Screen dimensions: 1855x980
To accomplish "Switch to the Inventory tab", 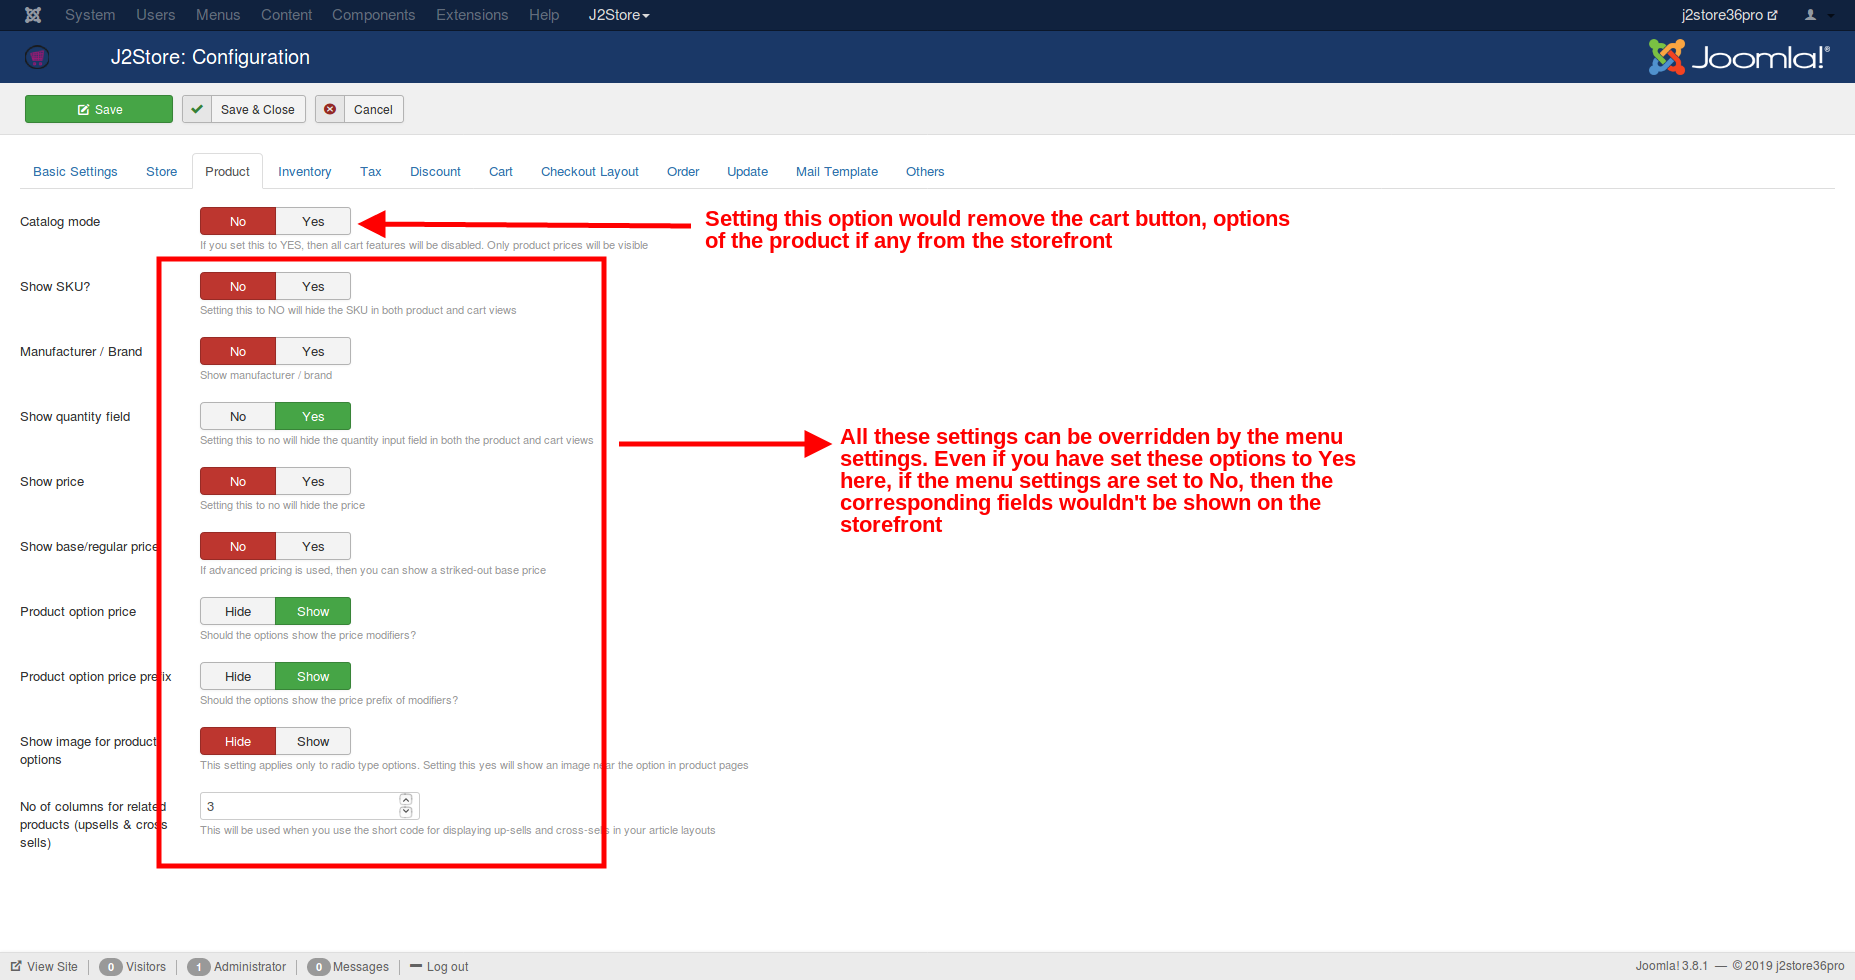I will point(304,172).
